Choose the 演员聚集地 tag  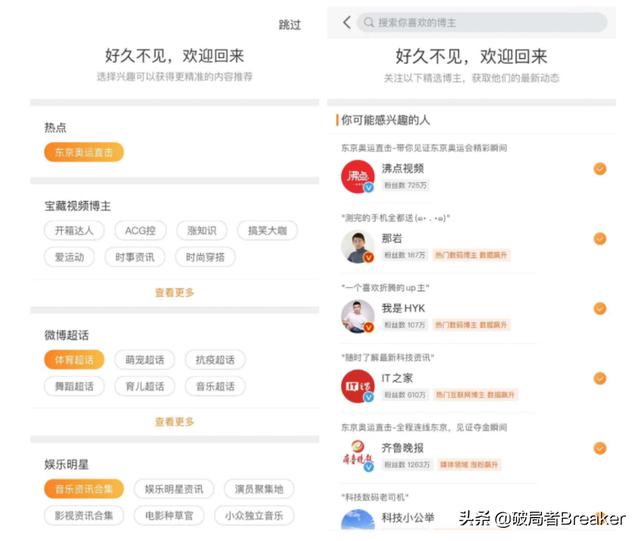[x=259, y=489]
